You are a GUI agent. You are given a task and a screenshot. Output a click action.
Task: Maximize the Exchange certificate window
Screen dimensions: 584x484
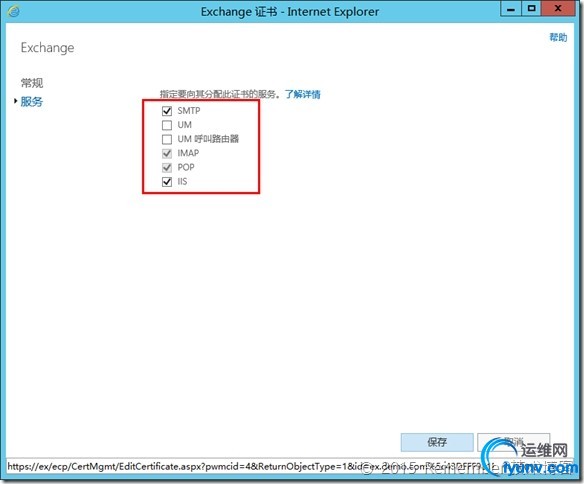531,9
